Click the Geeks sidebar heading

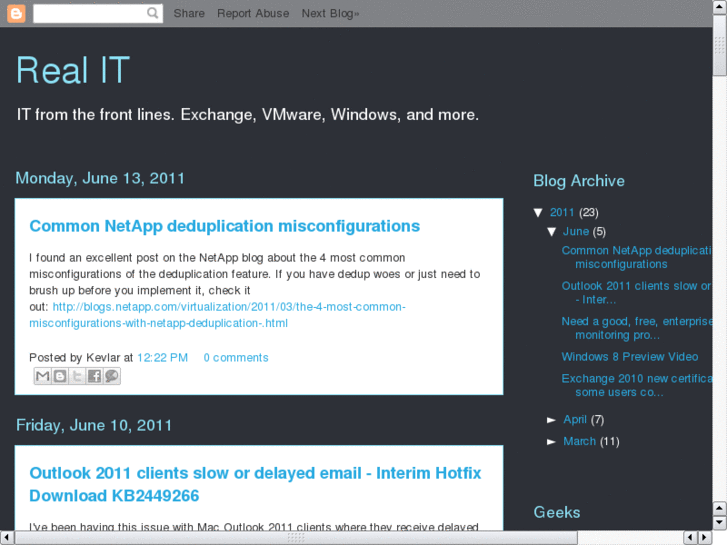click(557, 513)
